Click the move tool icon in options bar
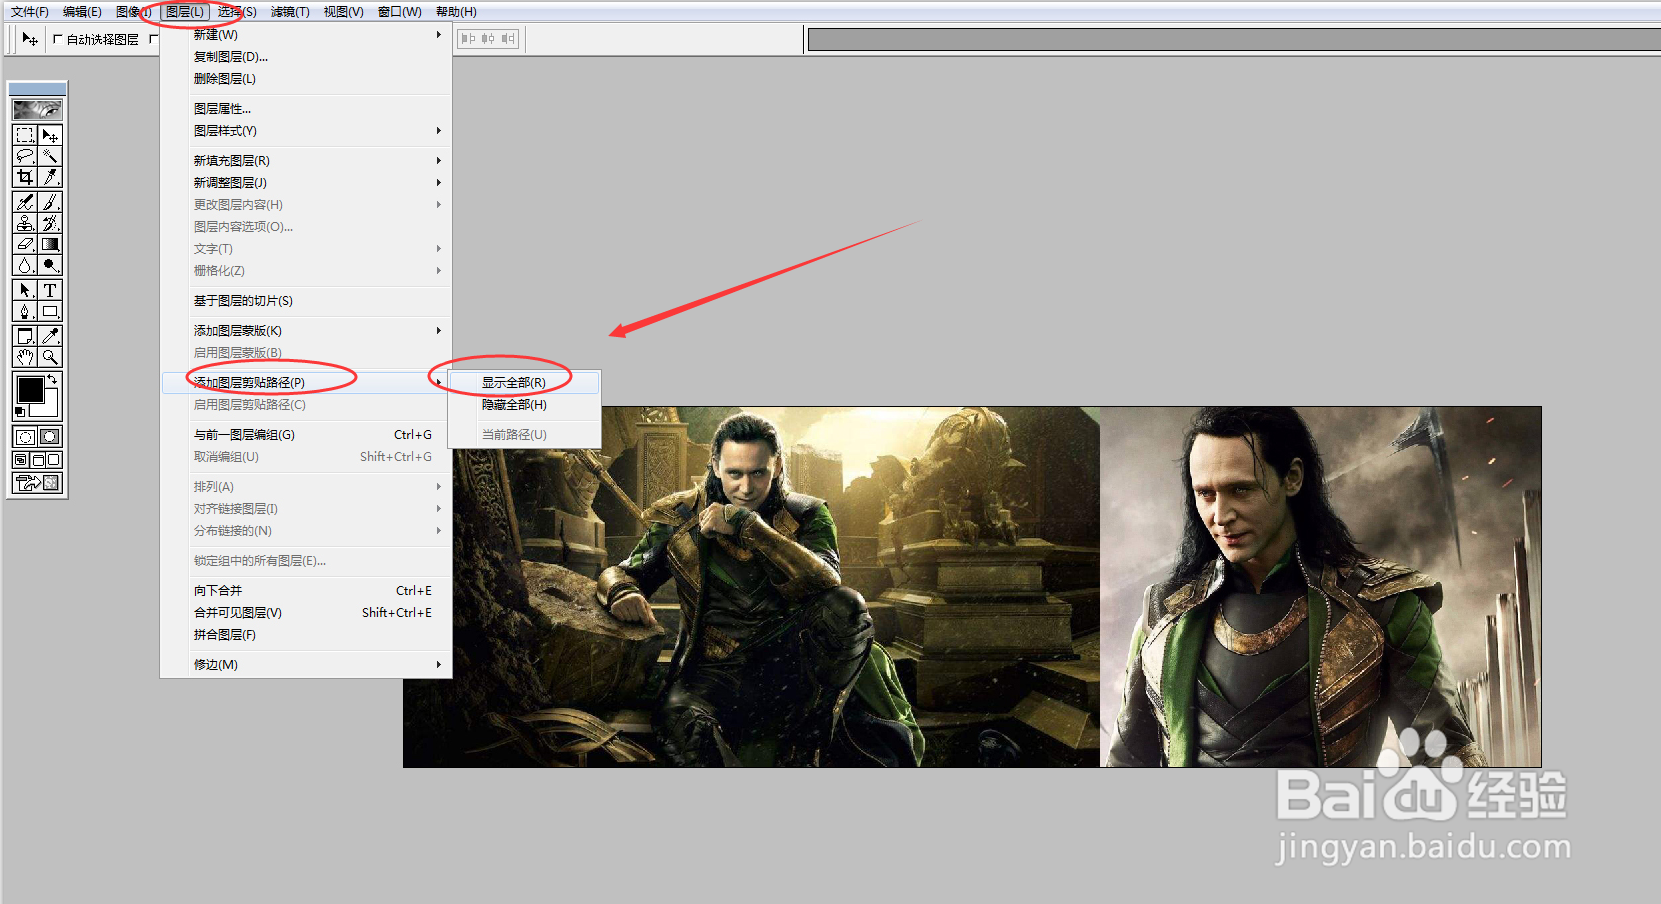Screen dimensions: 1661x904 pyautogui.click(x=30, y=39)
